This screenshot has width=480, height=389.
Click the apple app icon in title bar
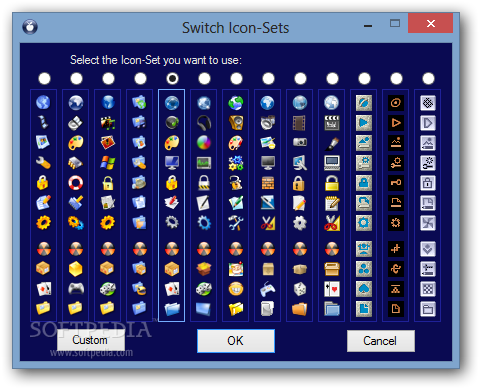pyautogui.click(x=30, y=27)
